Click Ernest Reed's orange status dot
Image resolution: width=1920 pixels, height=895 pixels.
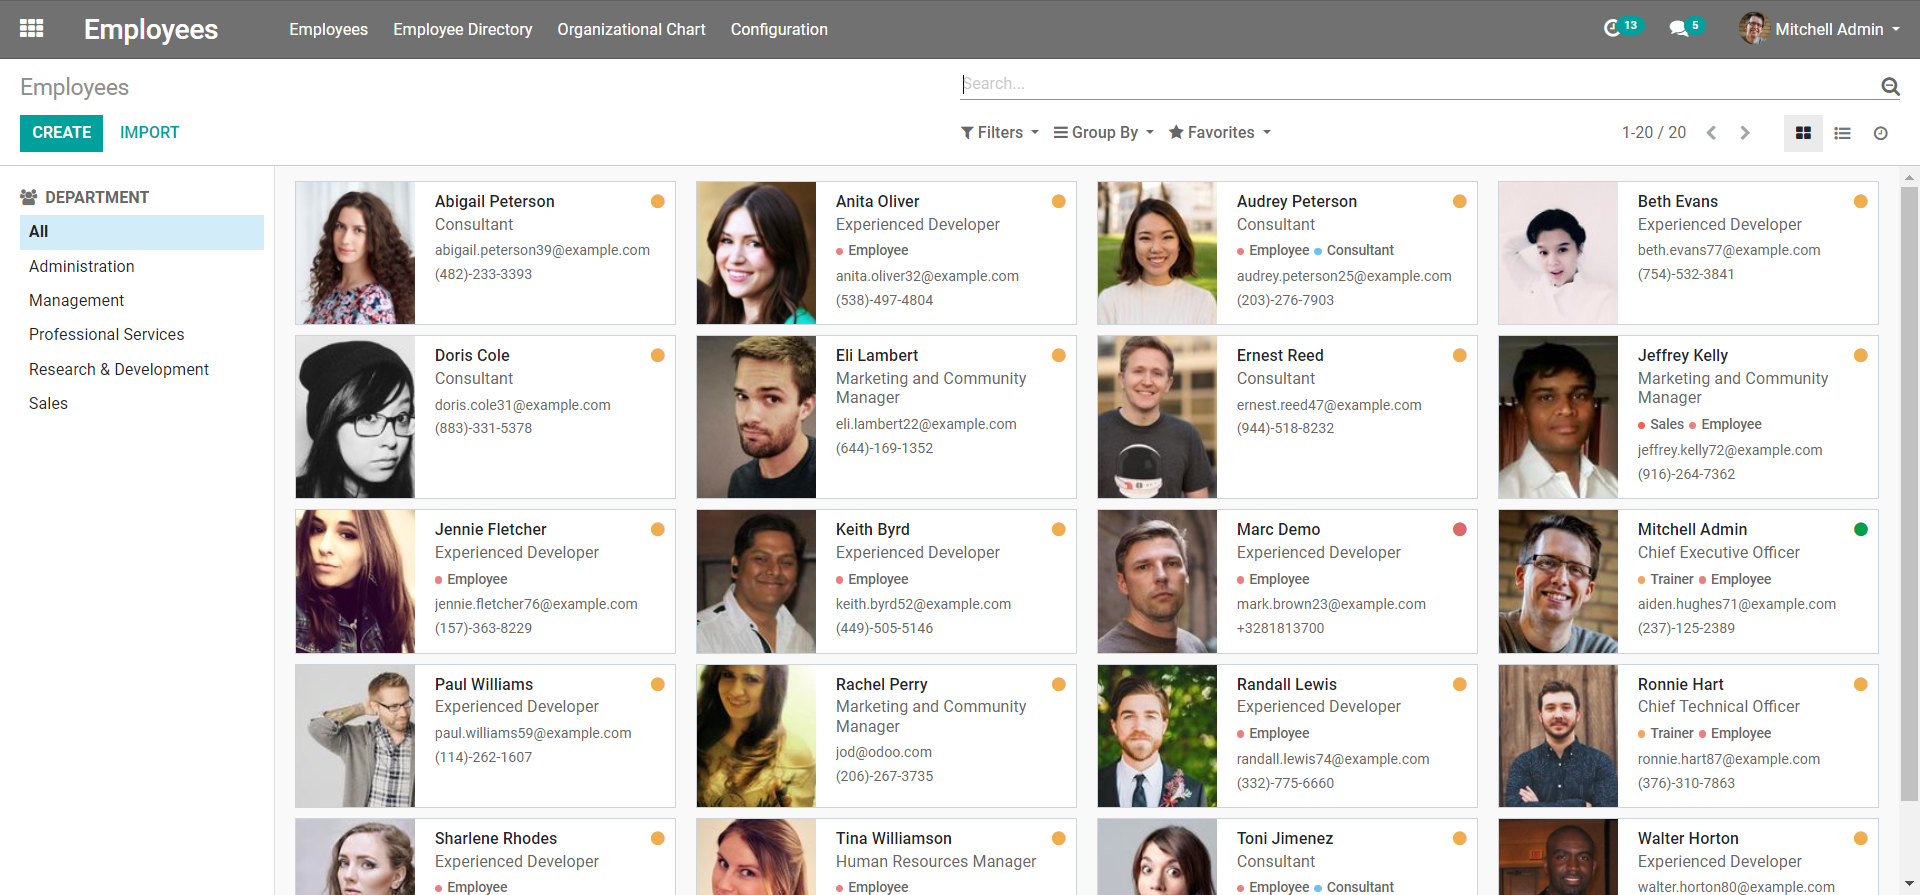1460,355
